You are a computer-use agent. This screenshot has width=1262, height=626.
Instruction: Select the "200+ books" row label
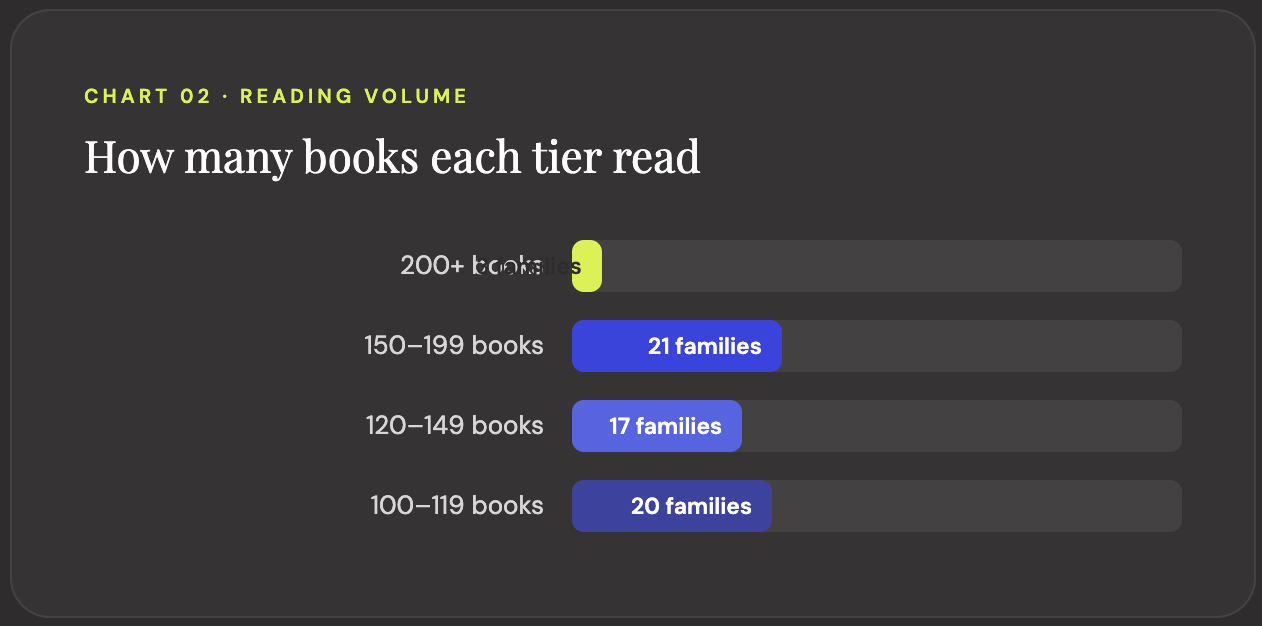pos(440,266)
